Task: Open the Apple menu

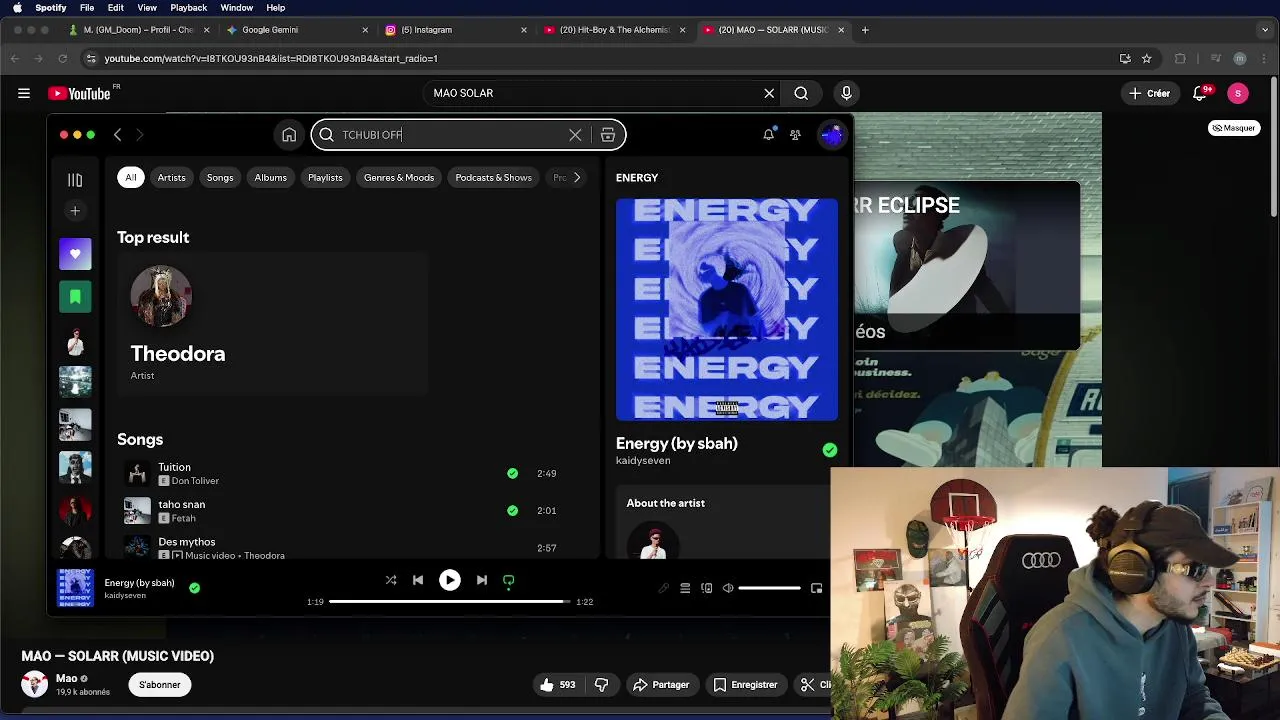Action: tap(17, 8)
